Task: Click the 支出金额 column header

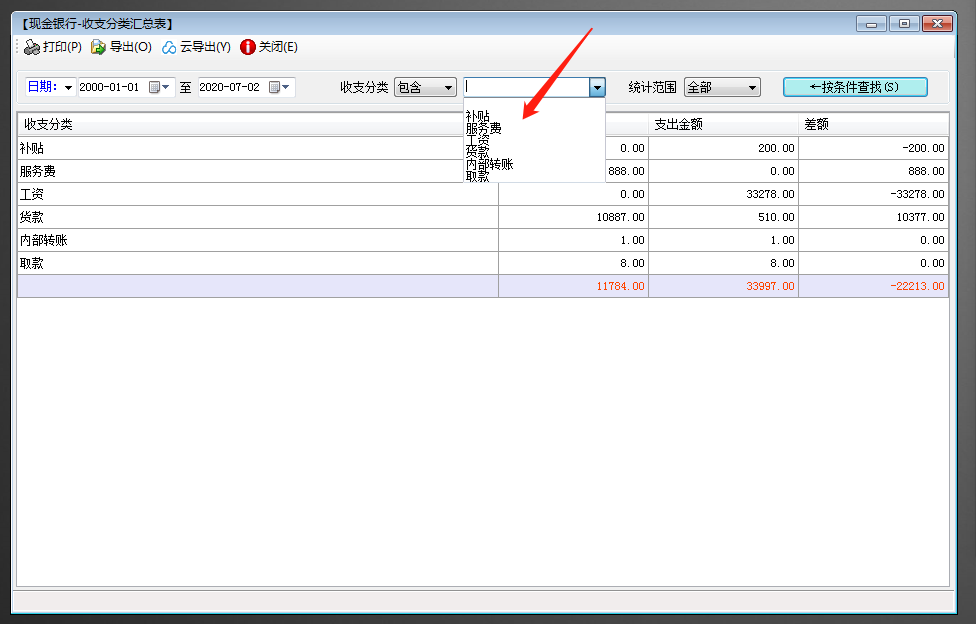Action: [722, 125]
